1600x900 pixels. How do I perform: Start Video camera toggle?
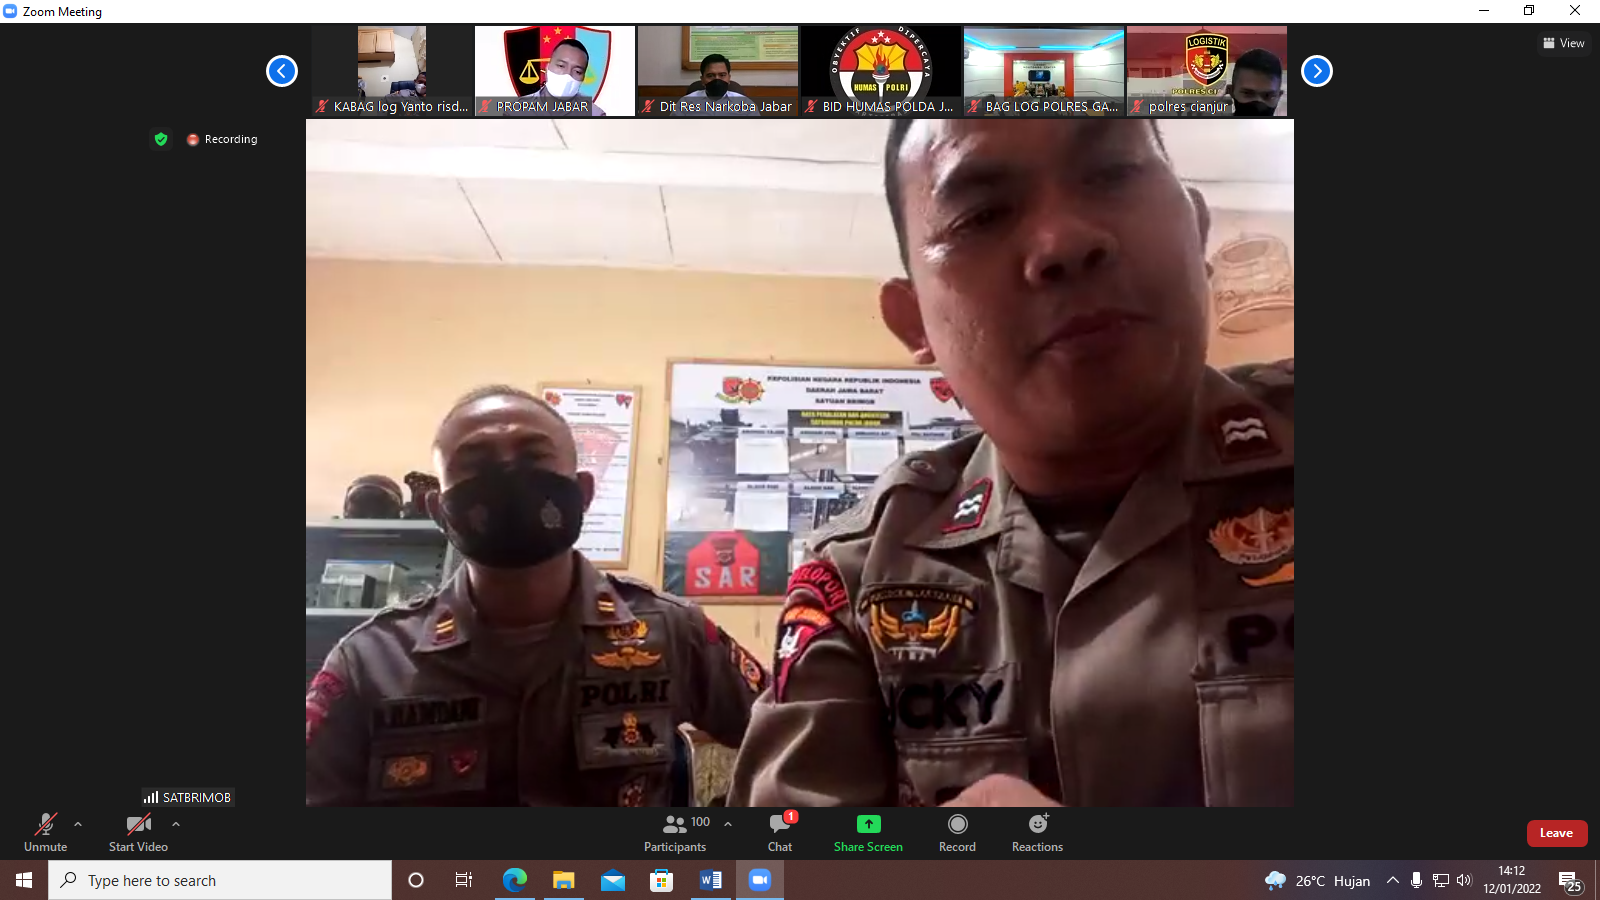coord(138,832)
